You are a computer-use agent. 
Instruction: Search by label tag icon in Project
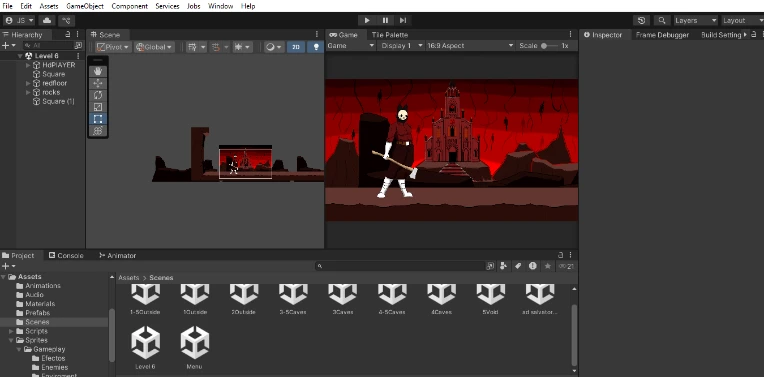[518, 266]
